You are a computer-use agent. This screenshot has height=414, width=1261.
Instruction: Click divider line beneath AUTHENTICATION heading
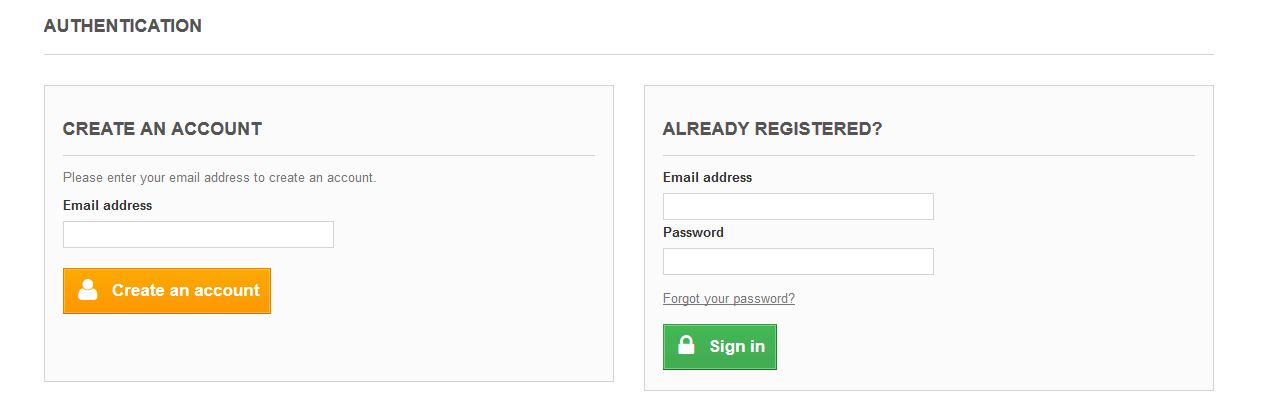pos(628,54)
